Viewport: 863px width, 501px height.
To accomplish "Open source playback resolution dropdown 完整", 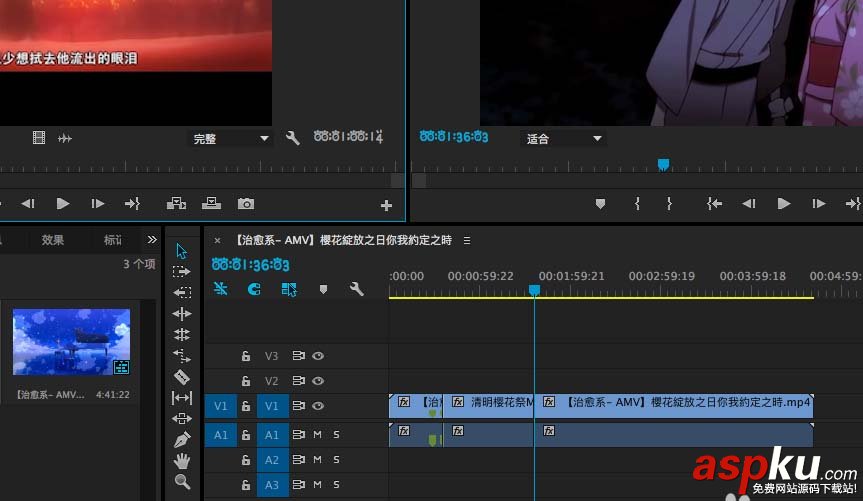I will click(230, 139).
